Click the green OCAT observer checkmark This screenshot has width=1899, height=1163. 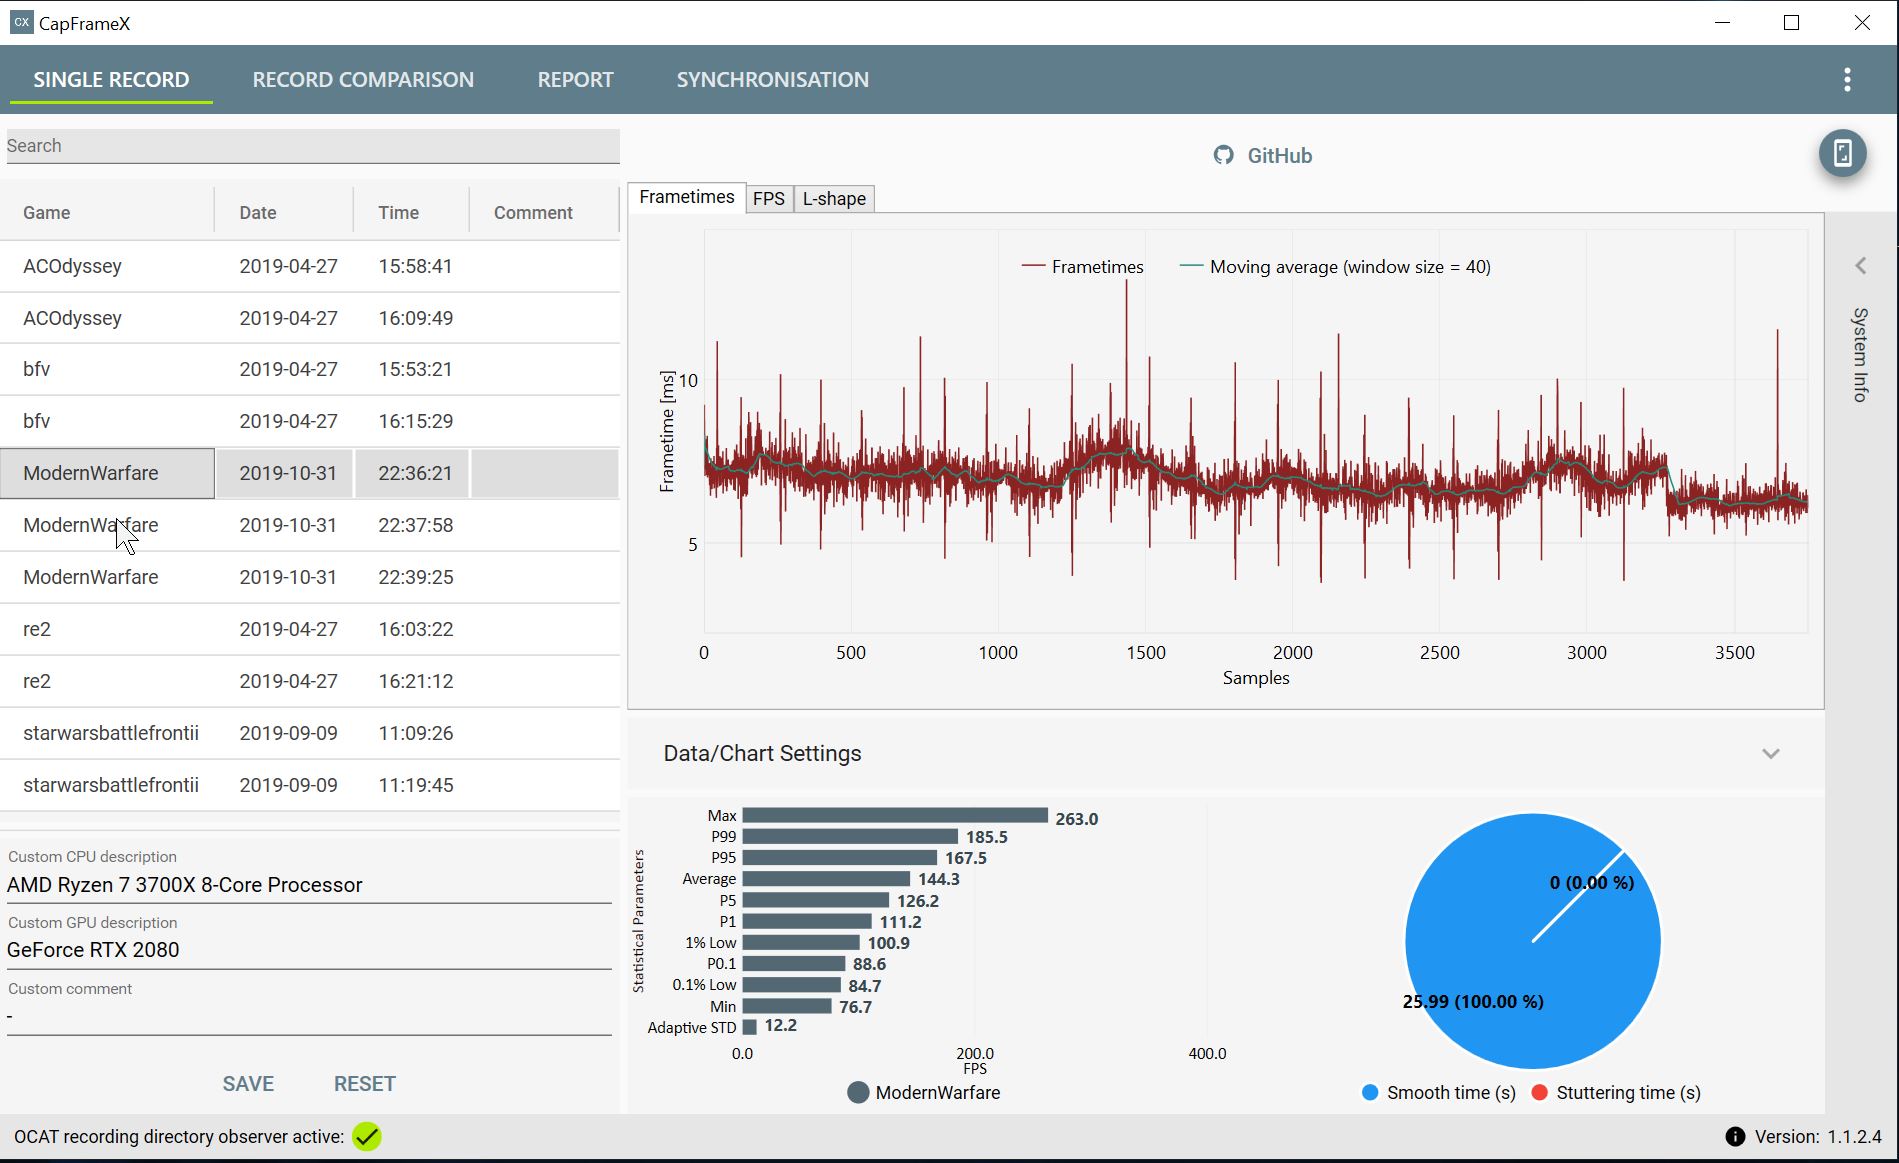click(x=367, y=1137)
